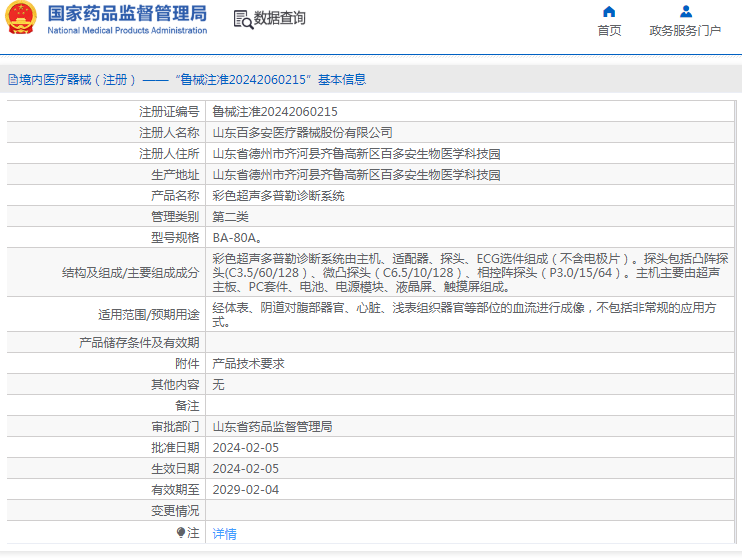Click the 审批部门 row label
The height and width of the screenshot is (558, 742).
175,426
